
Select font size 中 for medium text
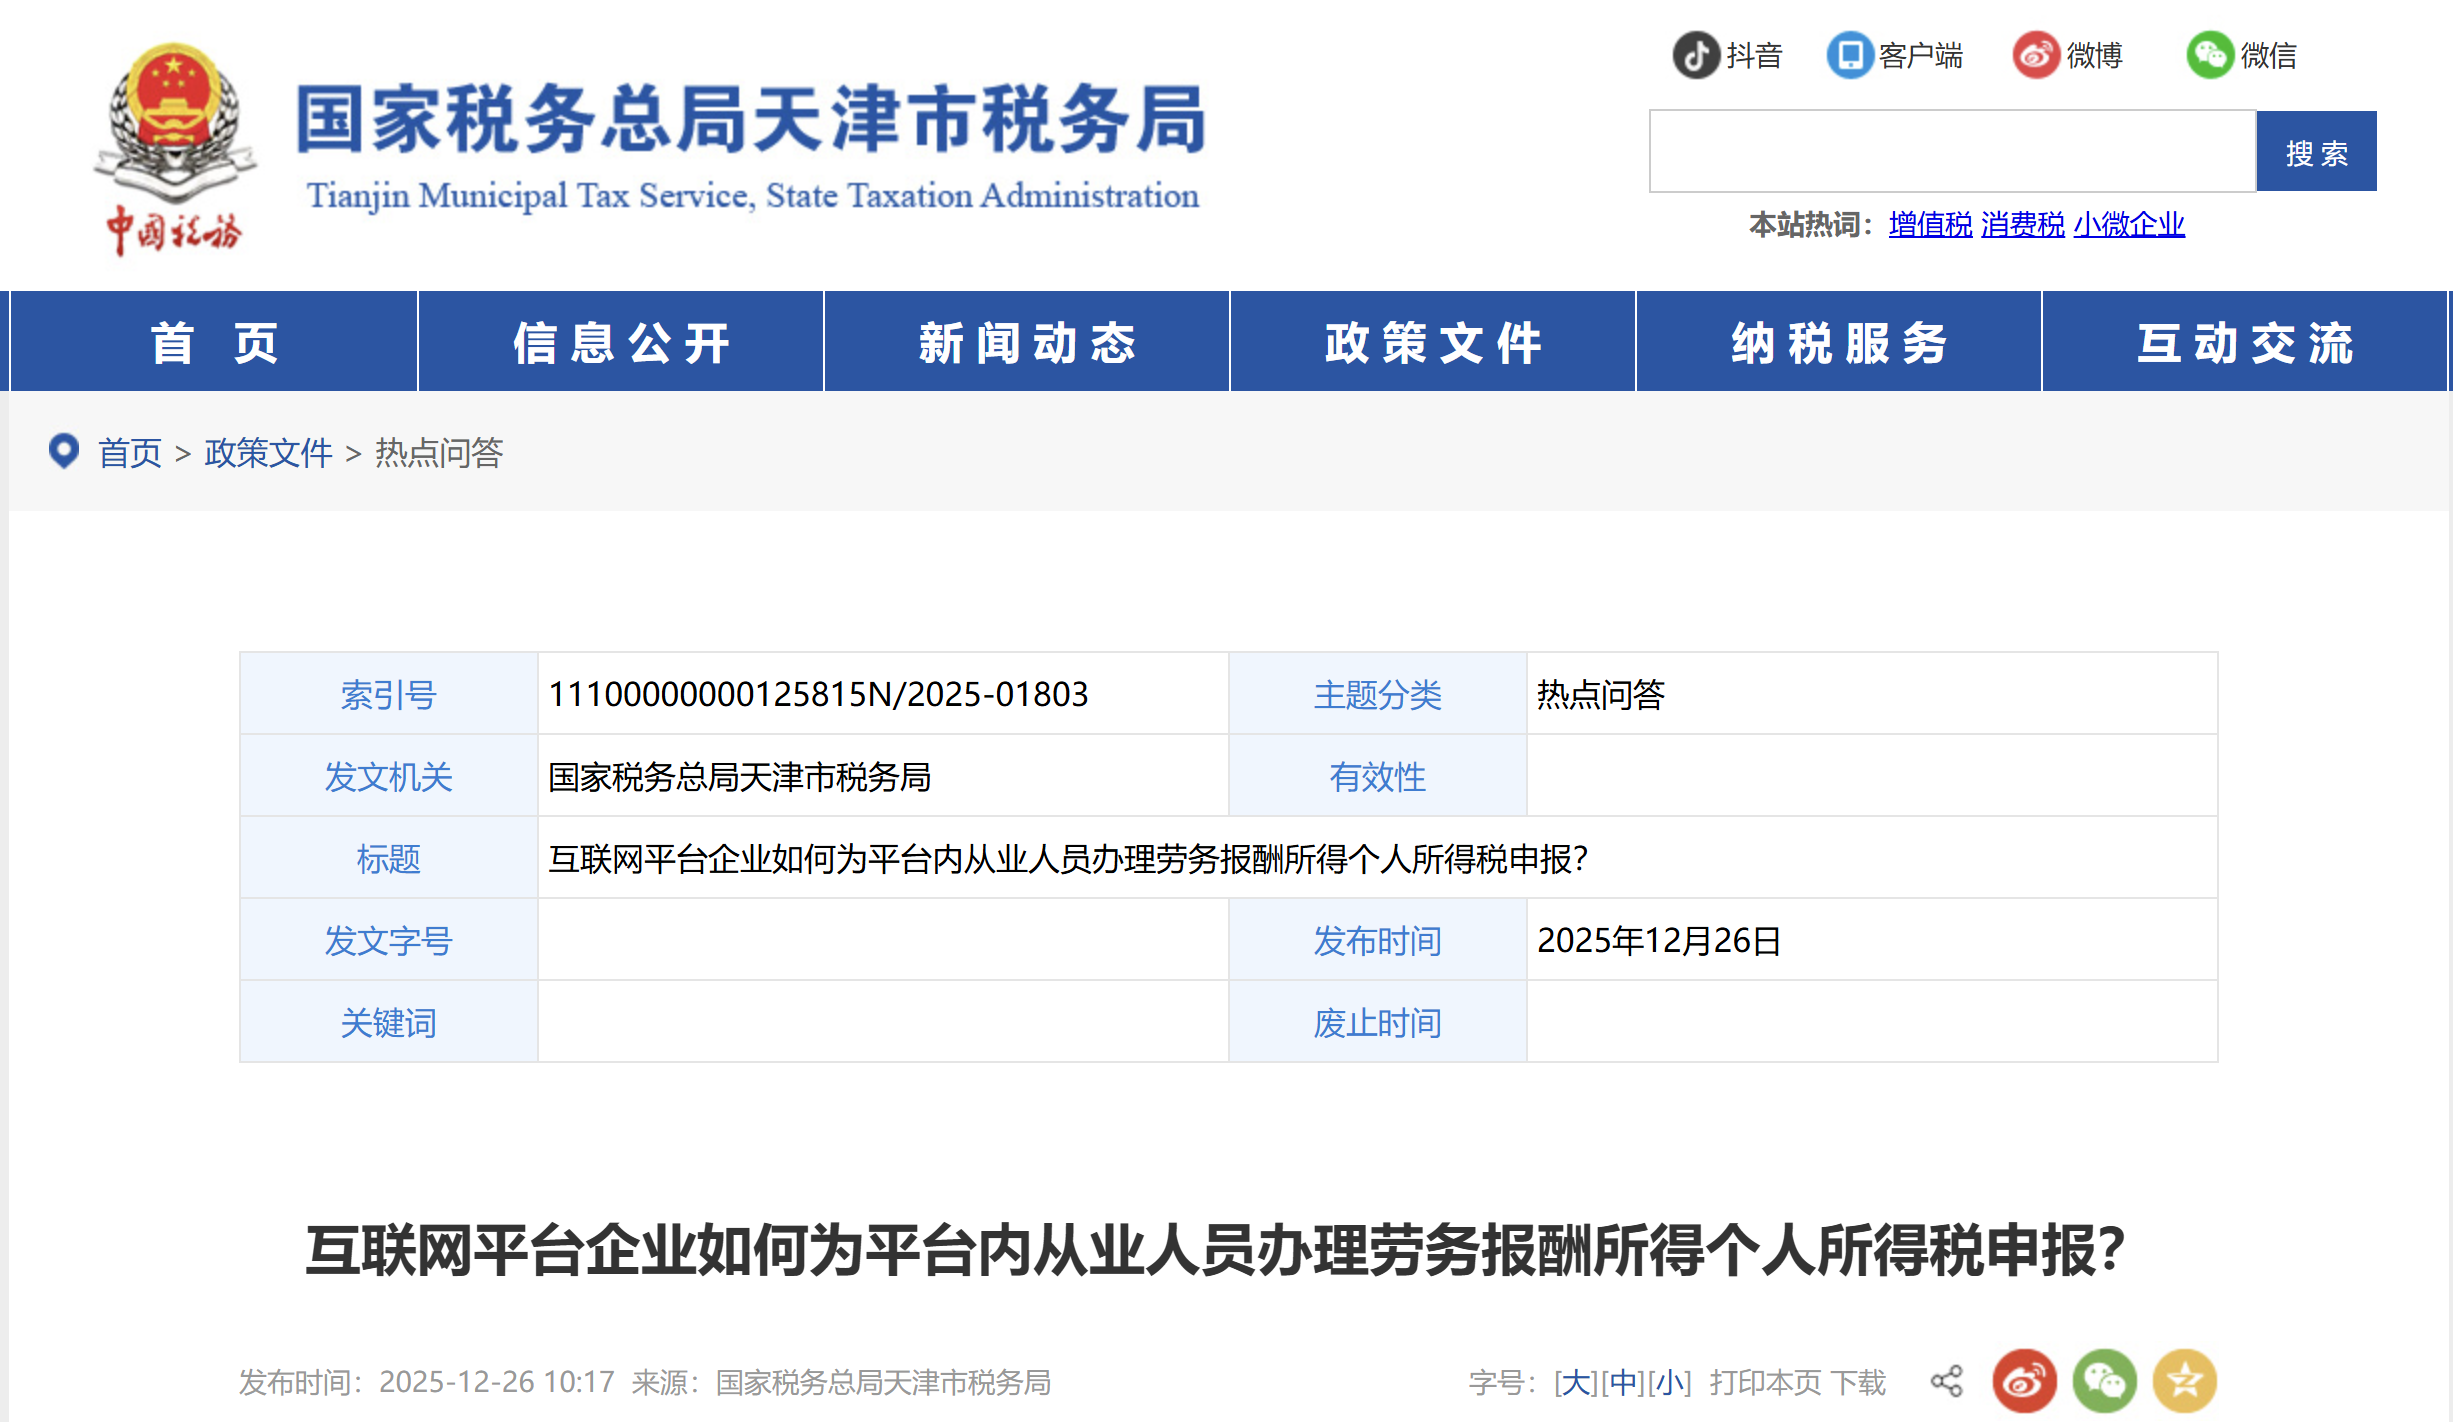1624,1382
